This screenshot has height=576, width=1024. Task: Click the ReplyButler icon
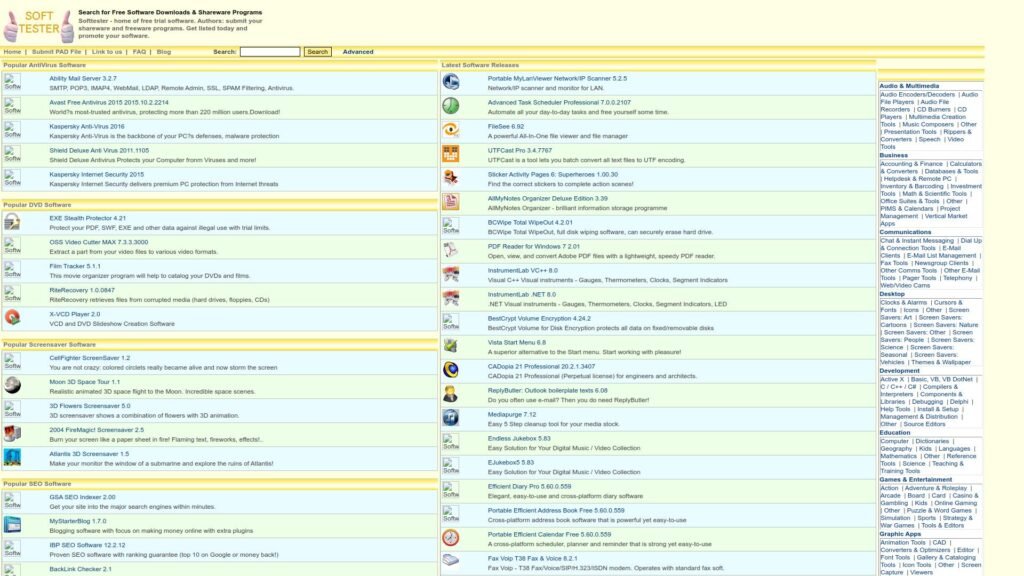[x=451, y=394]
